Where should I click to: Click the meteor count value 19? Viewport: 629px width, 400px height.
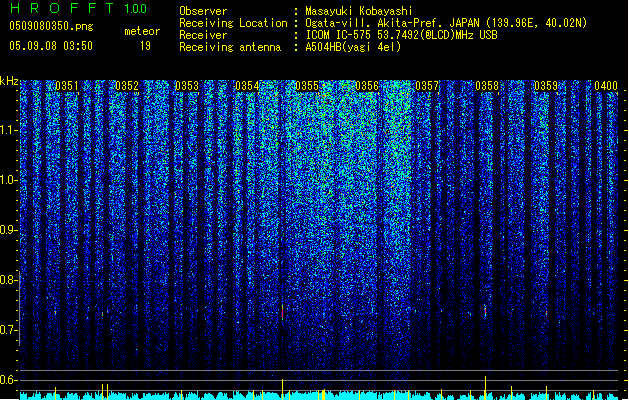tap(145, 46)
